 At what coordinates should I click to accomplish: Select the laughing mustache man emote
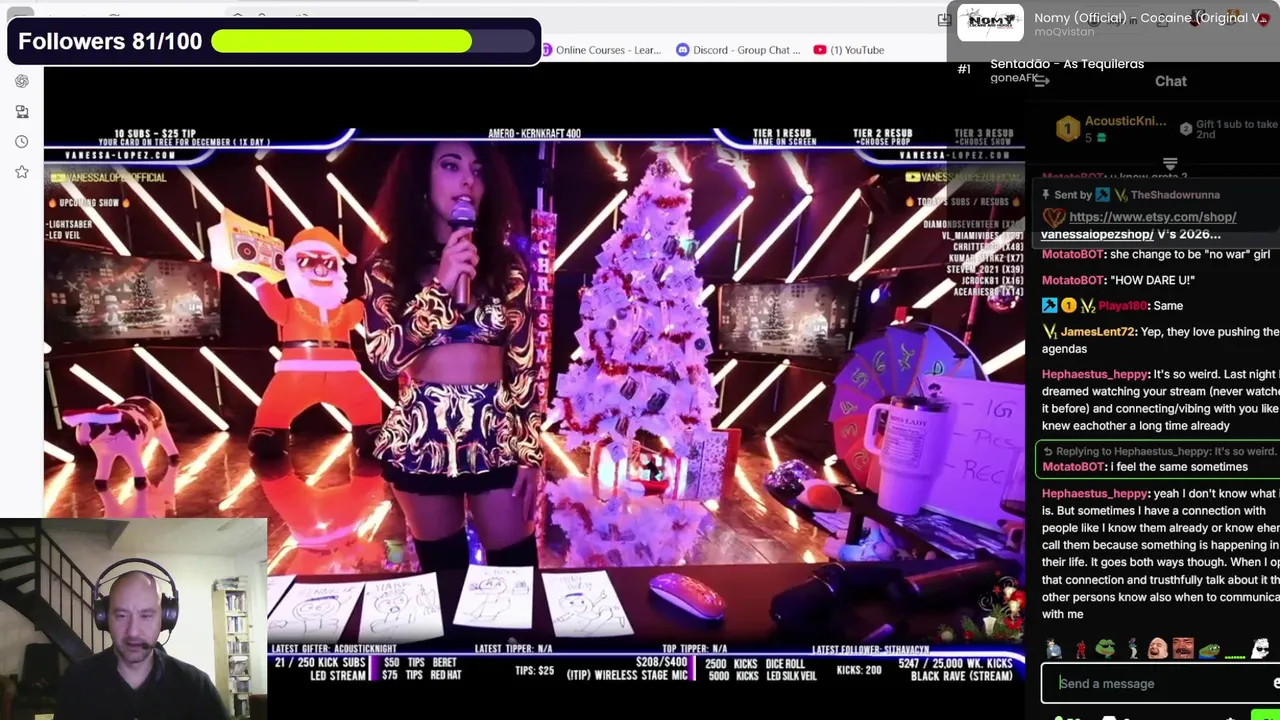(1183, 649)
